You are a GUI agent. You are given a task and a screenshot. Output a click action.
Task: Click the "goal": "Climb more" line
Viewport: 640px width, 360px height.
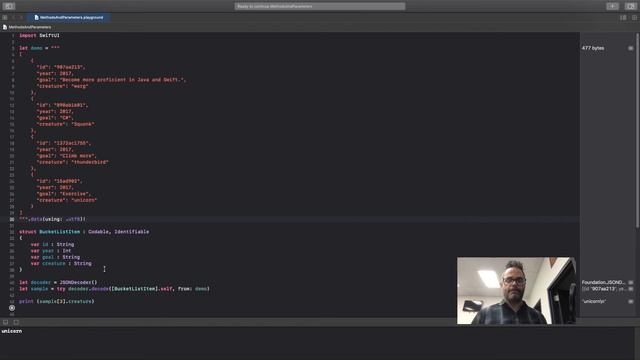67,156
